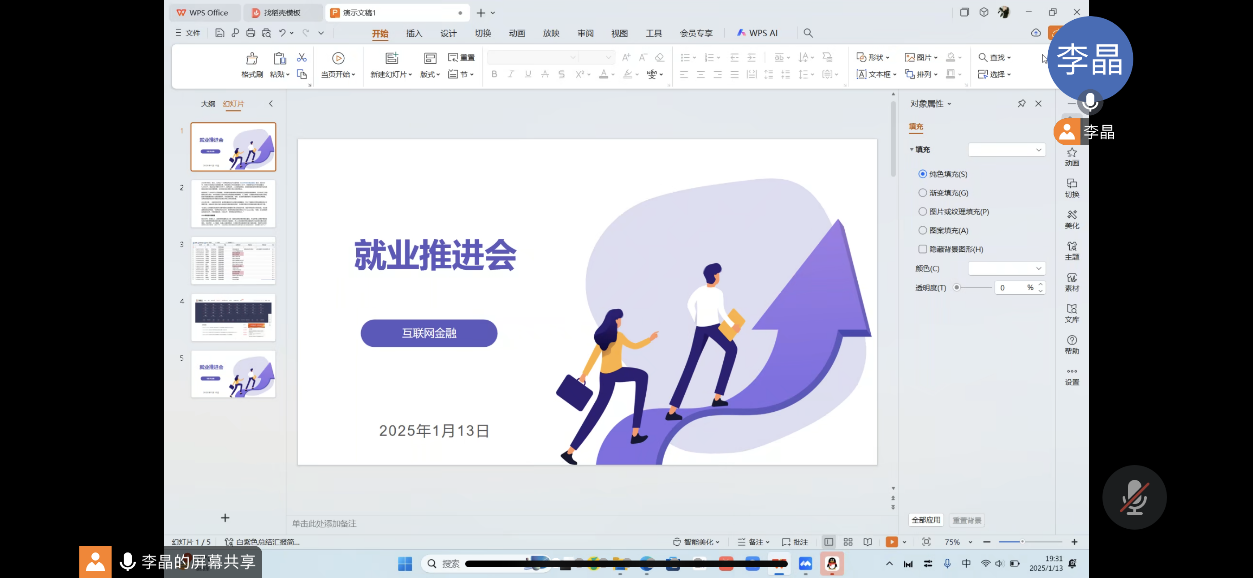The height and width of the screenshot is (578, 1253).
Task: Check 隐藏背景图形(H) checkbox
Action: 923,249
